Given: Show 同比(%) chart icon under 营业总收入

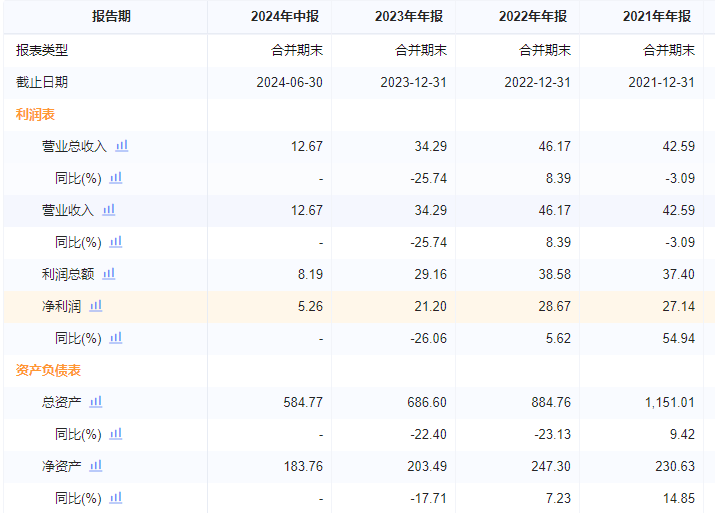Looking at the screenshot, I should click(x=116, y=177).
